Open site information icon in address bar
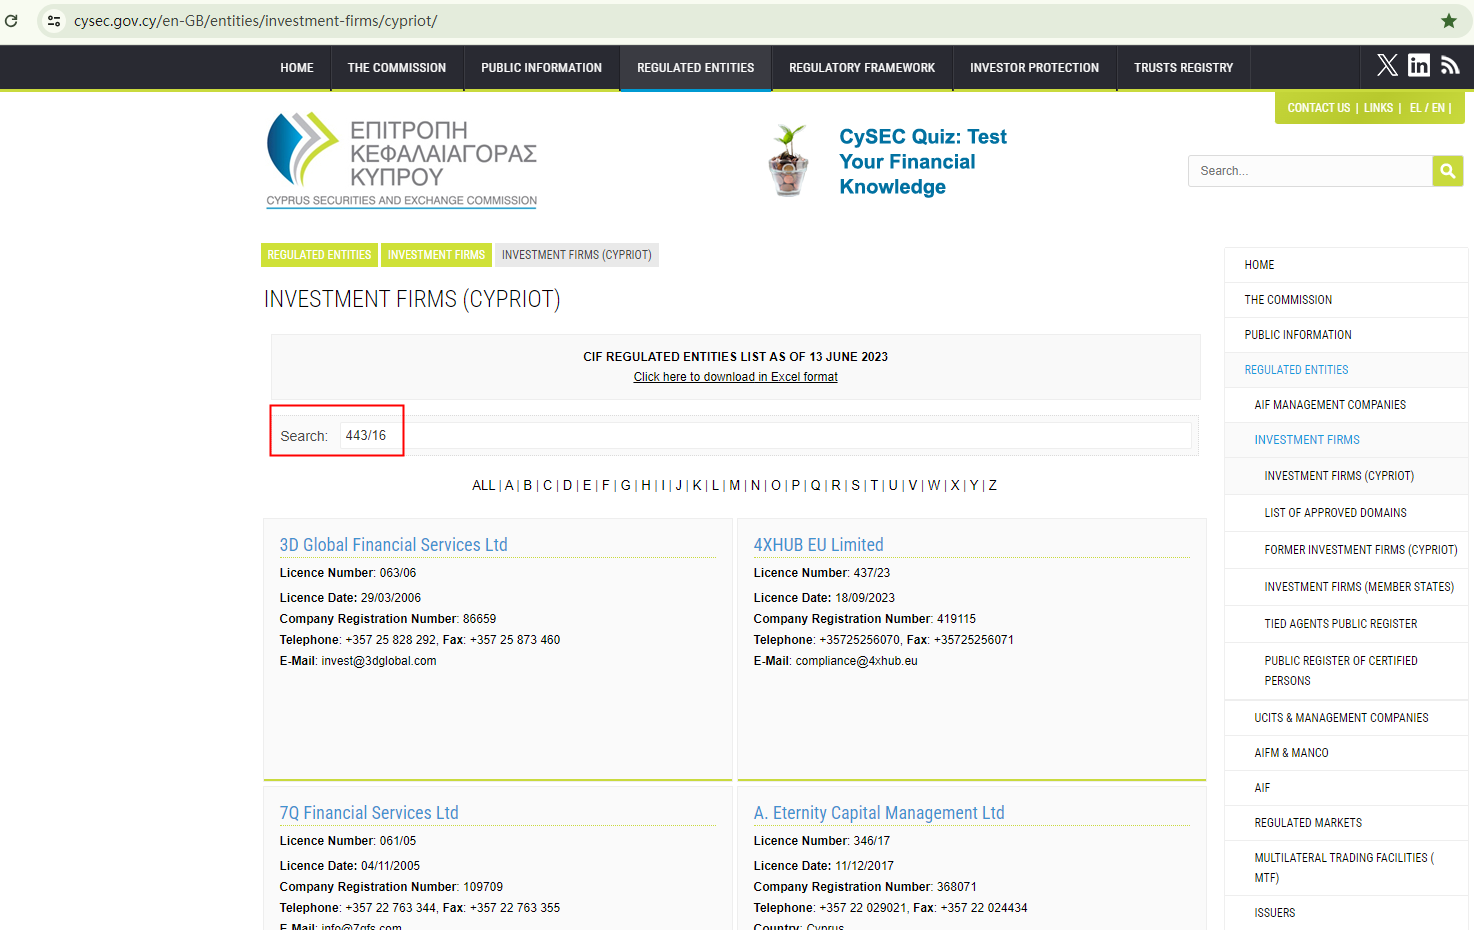 click(54, 20)
